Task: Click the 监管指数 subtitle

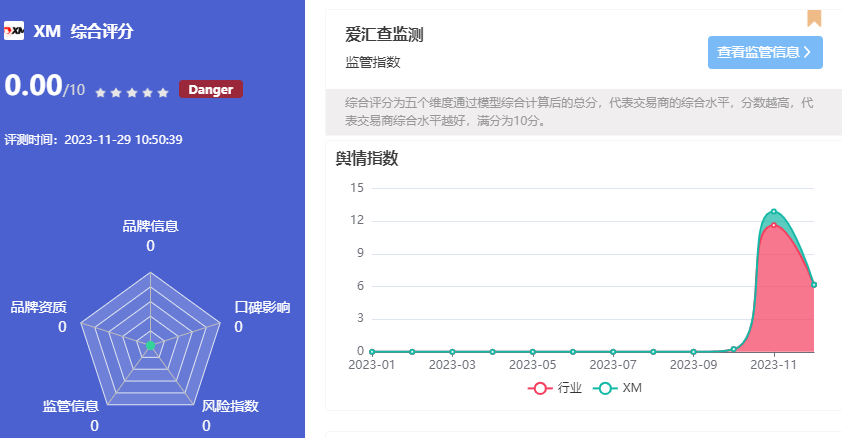Action: [x=373, y=62]
